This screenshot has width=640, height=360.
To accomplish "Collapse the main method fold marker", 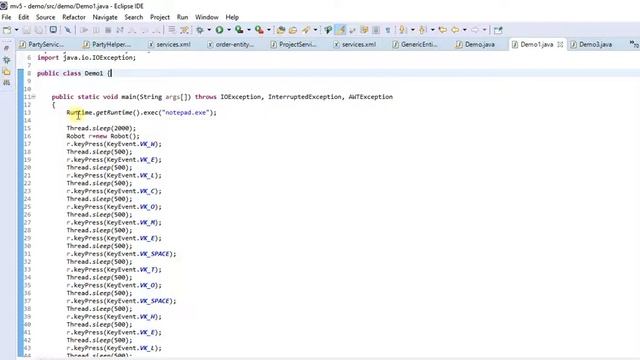I will (33, 97).
